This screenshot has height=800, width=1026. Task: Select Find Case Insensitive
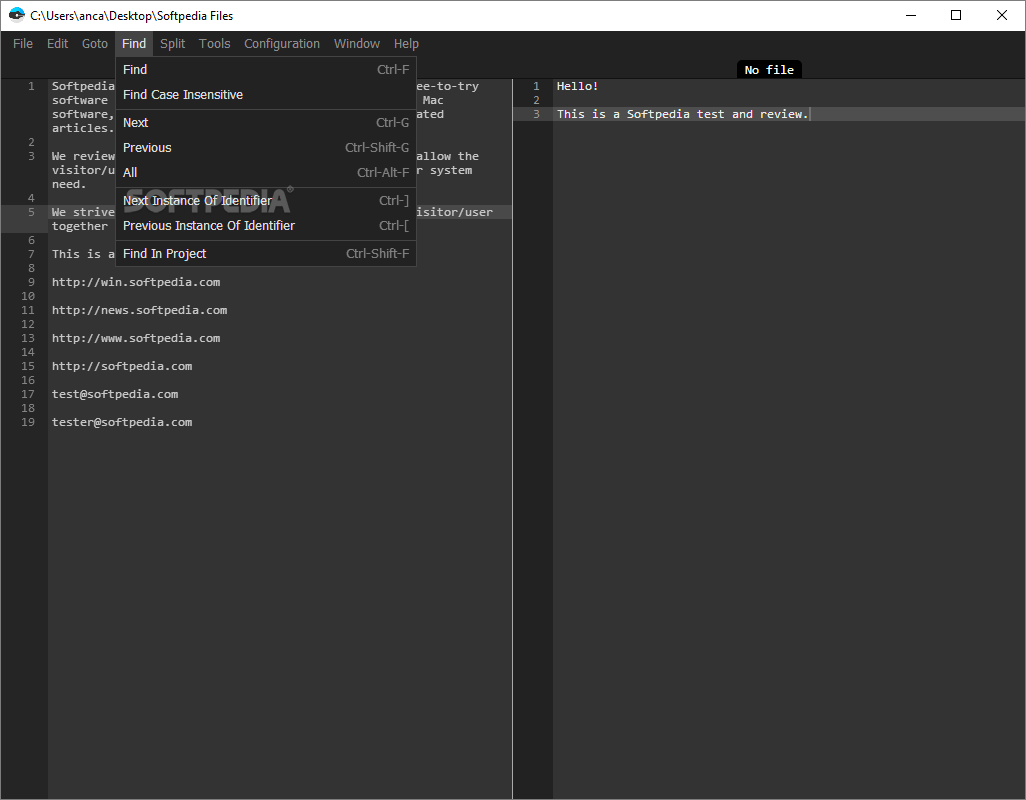click(266, 95)
